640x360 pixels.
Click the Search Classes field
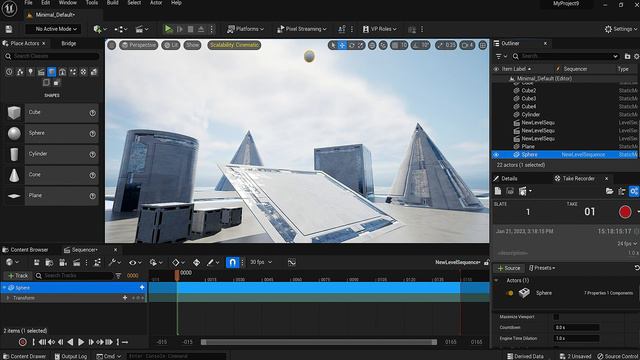point(52,56)
